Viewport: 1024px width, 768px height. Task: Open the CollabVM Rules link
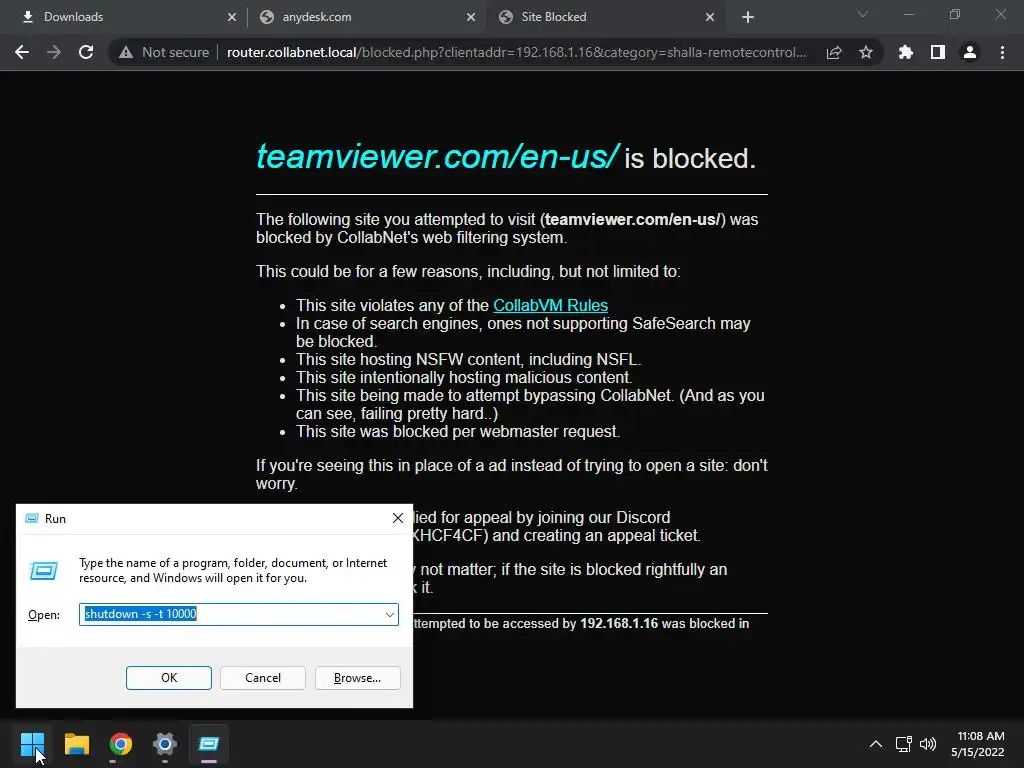551,306
